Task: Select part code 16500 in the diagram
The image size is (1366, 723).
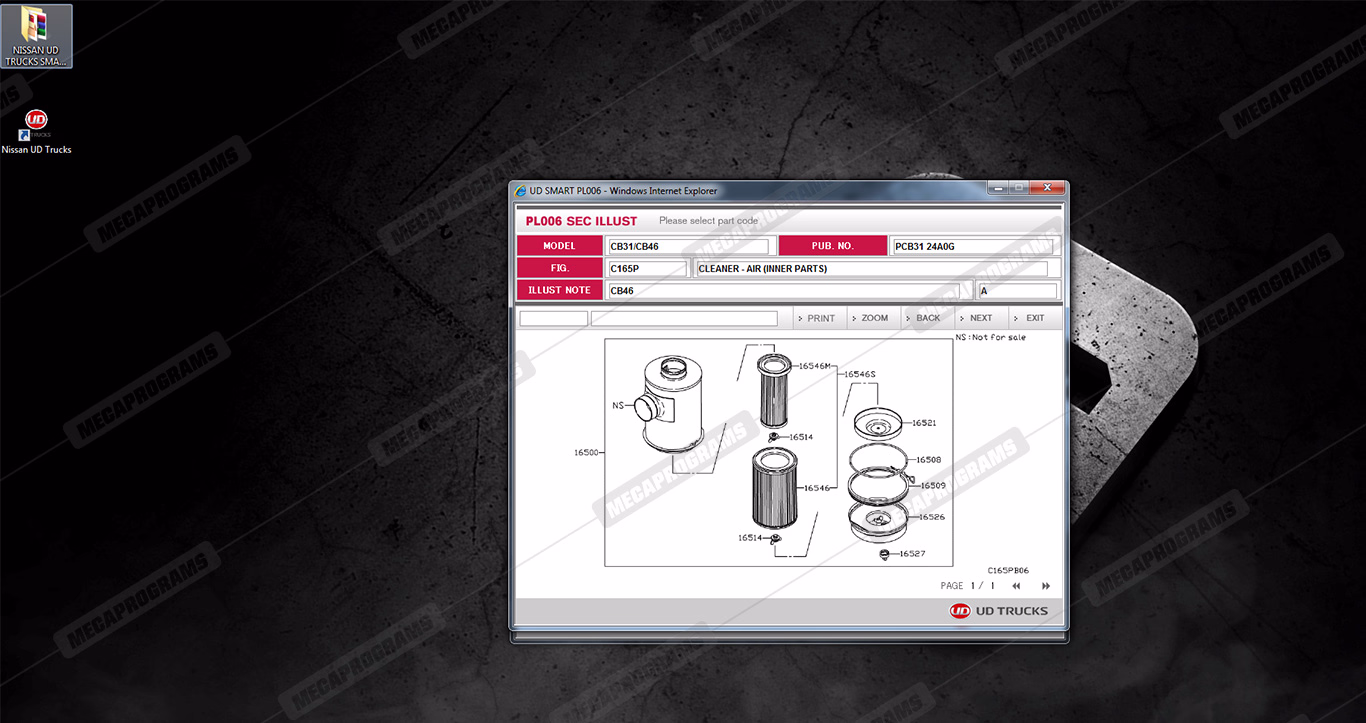Action: coord(586,453)
